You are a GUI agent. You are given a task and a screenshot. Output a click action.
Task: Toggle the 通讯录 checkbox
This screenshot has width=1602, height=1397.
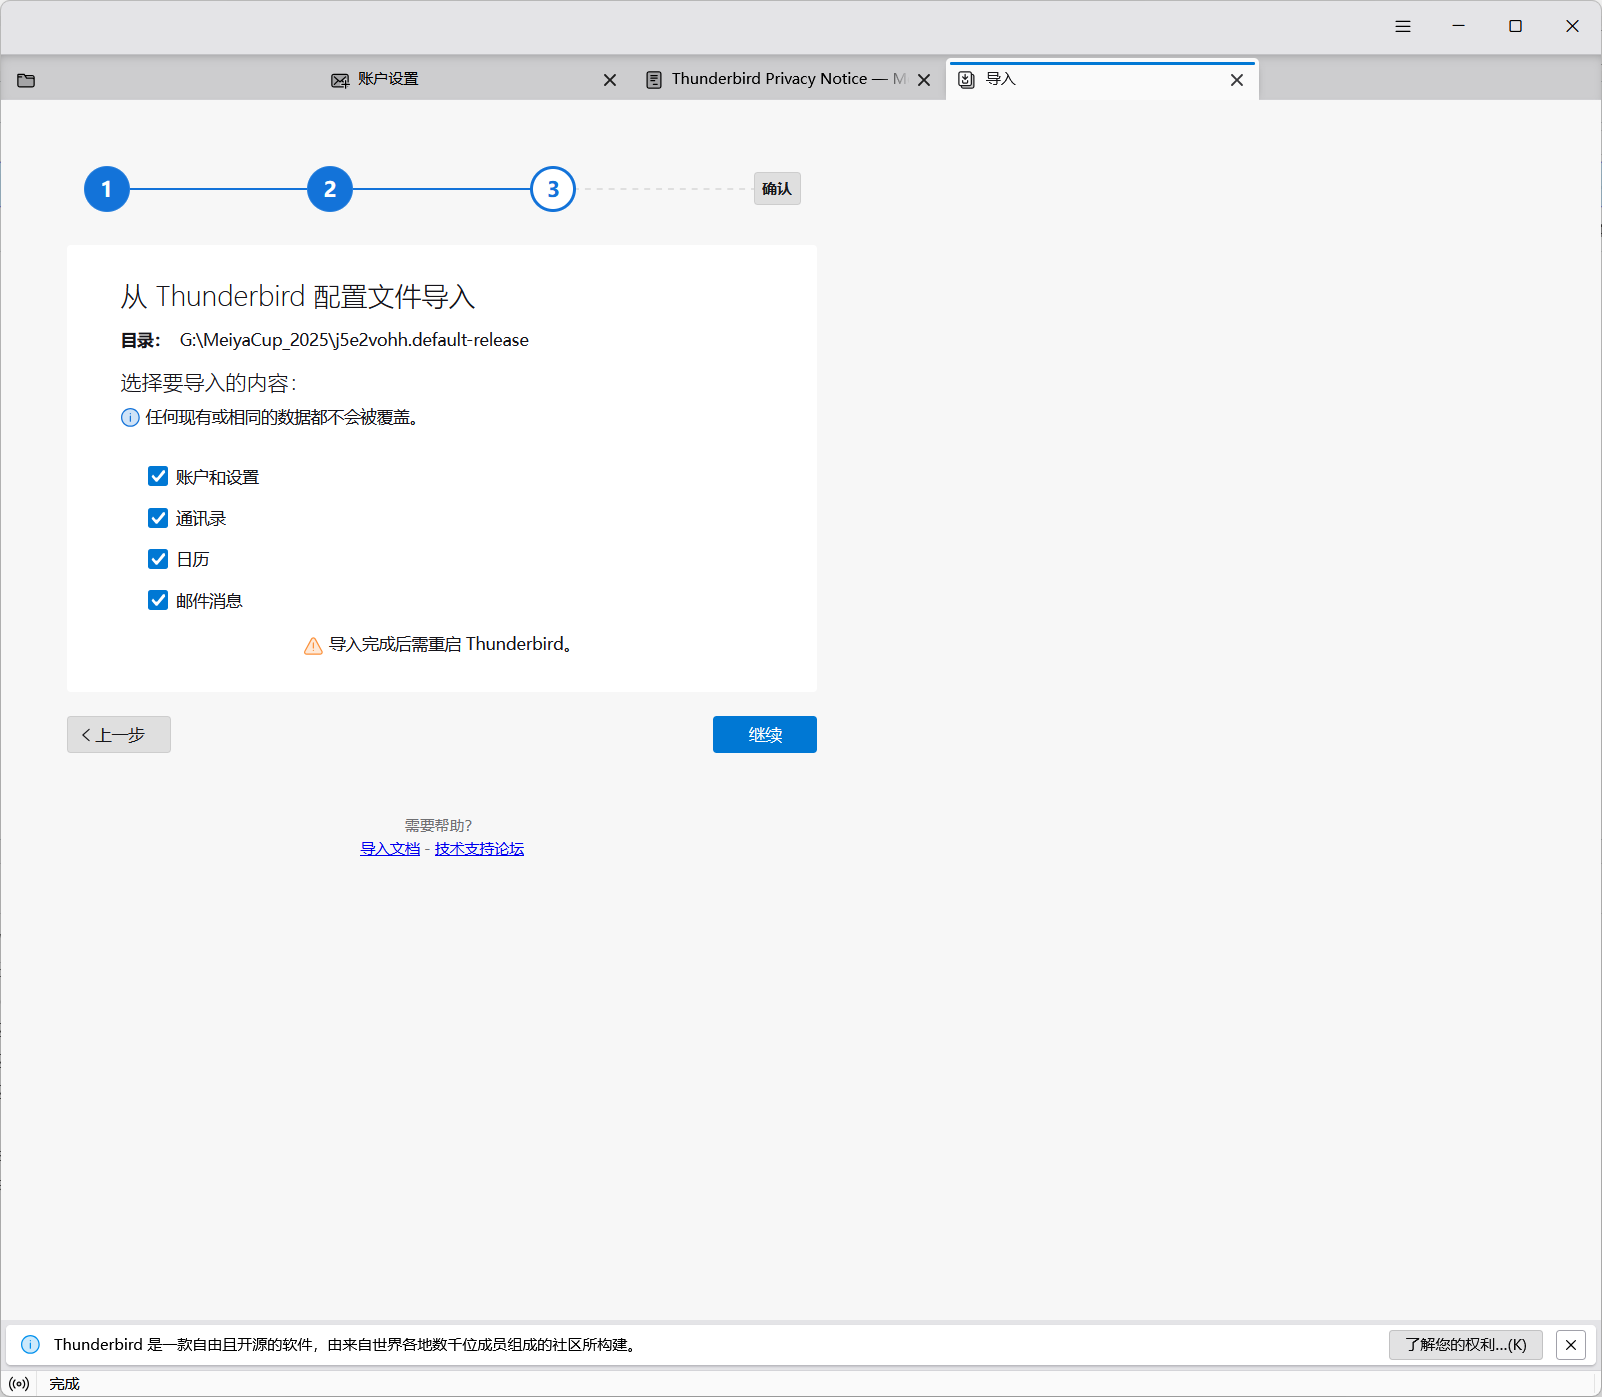pyautogui.click(x=158, y=518)
